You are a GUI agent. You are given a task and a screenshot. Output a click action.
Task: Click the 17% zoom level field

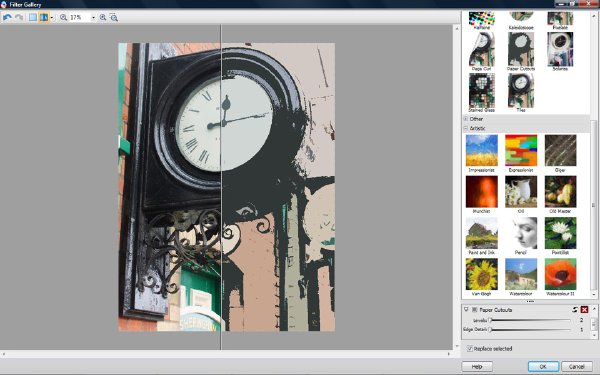point(80,18)
